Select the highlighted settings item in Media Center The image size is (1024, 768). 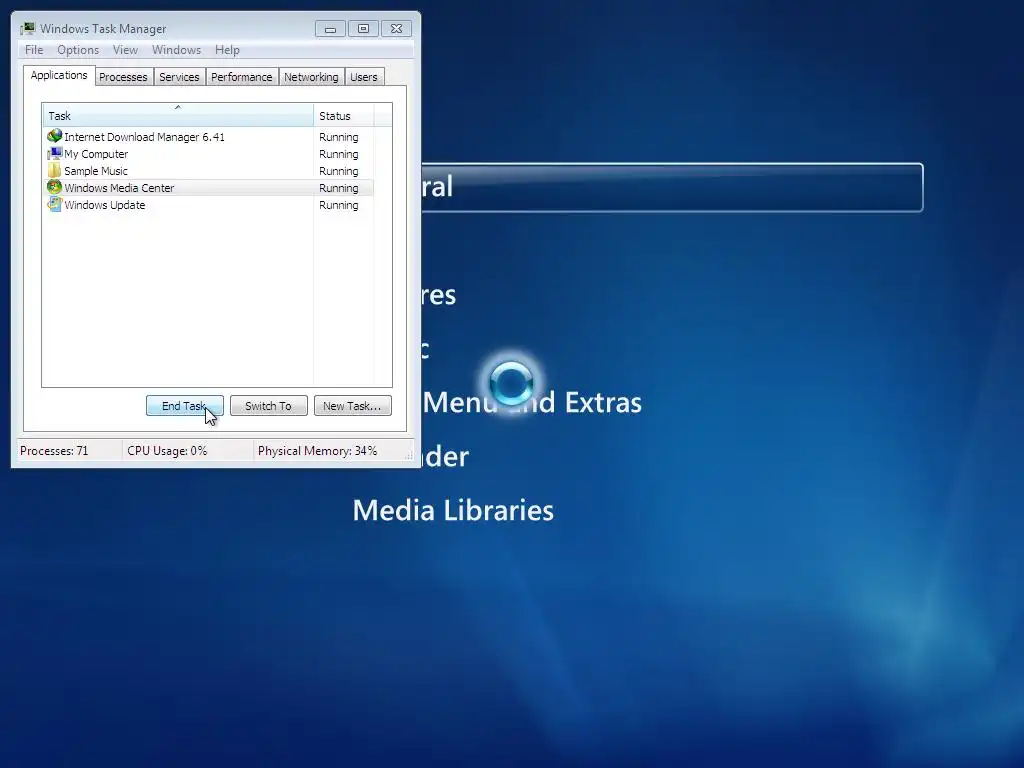tap(672, 187)
